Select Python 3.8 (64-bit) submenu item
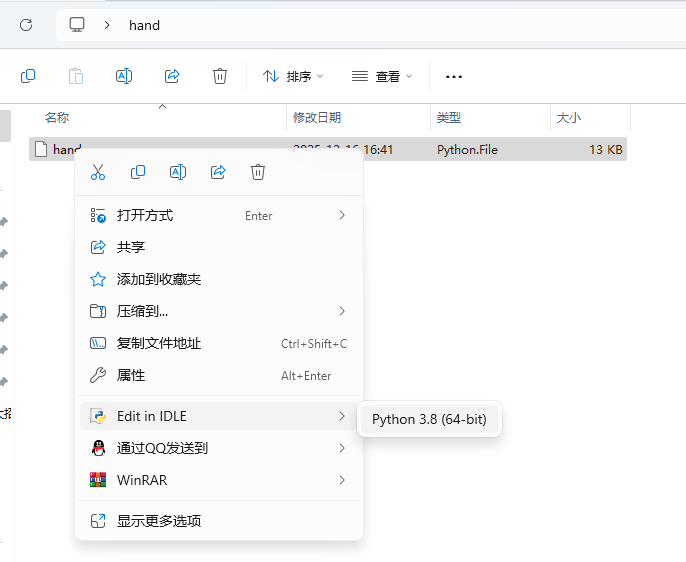This screenshot has height=562, width=686. (429, 419)
